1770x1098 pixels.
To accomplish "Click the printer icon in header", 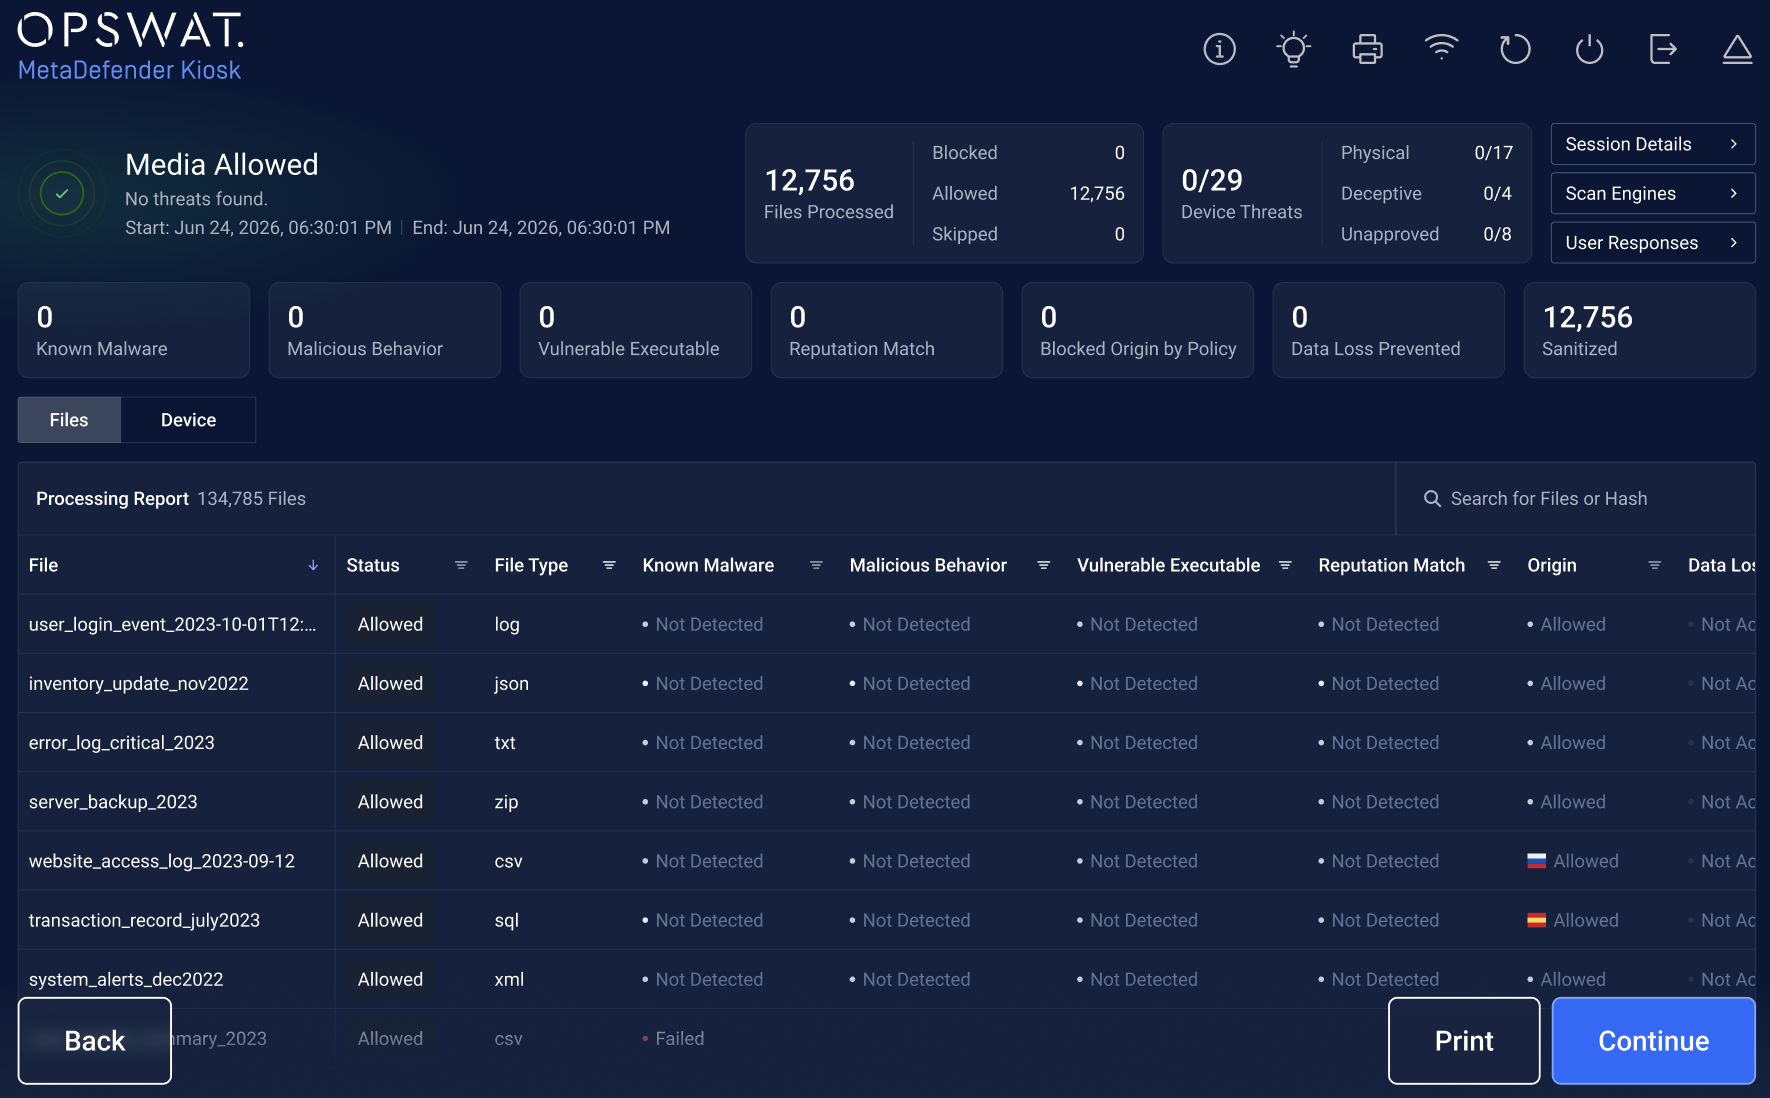I will coord(1367,48).
